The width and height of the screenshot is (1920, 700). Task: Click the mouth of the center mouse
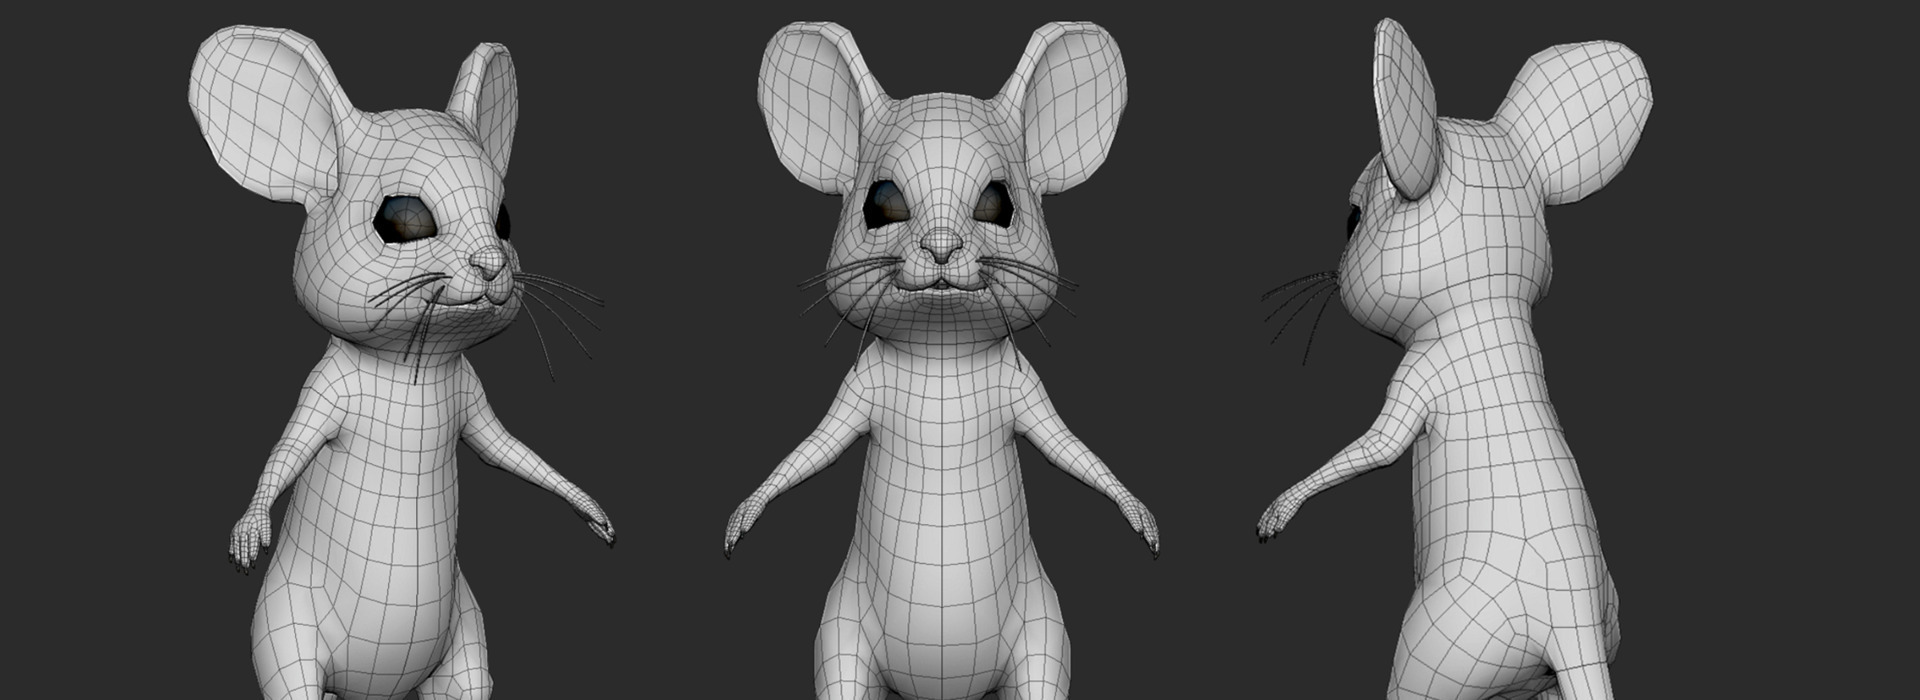pos(940,284)
